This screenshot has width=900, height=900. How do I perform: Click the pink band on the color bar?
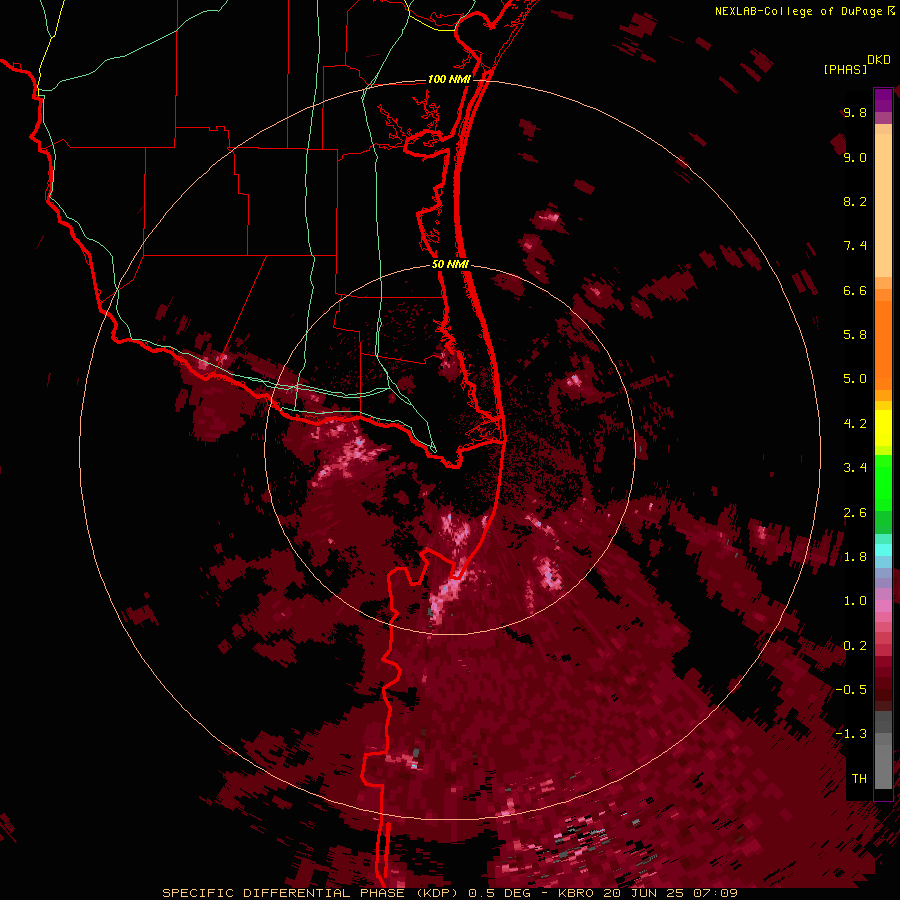pos(883,605)
